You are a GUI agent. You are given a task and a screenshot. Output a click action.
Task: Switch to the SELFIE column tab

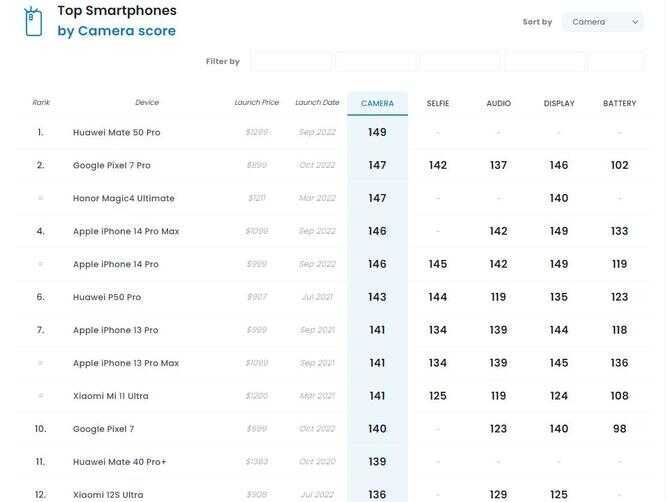click(x=438, y=104)
